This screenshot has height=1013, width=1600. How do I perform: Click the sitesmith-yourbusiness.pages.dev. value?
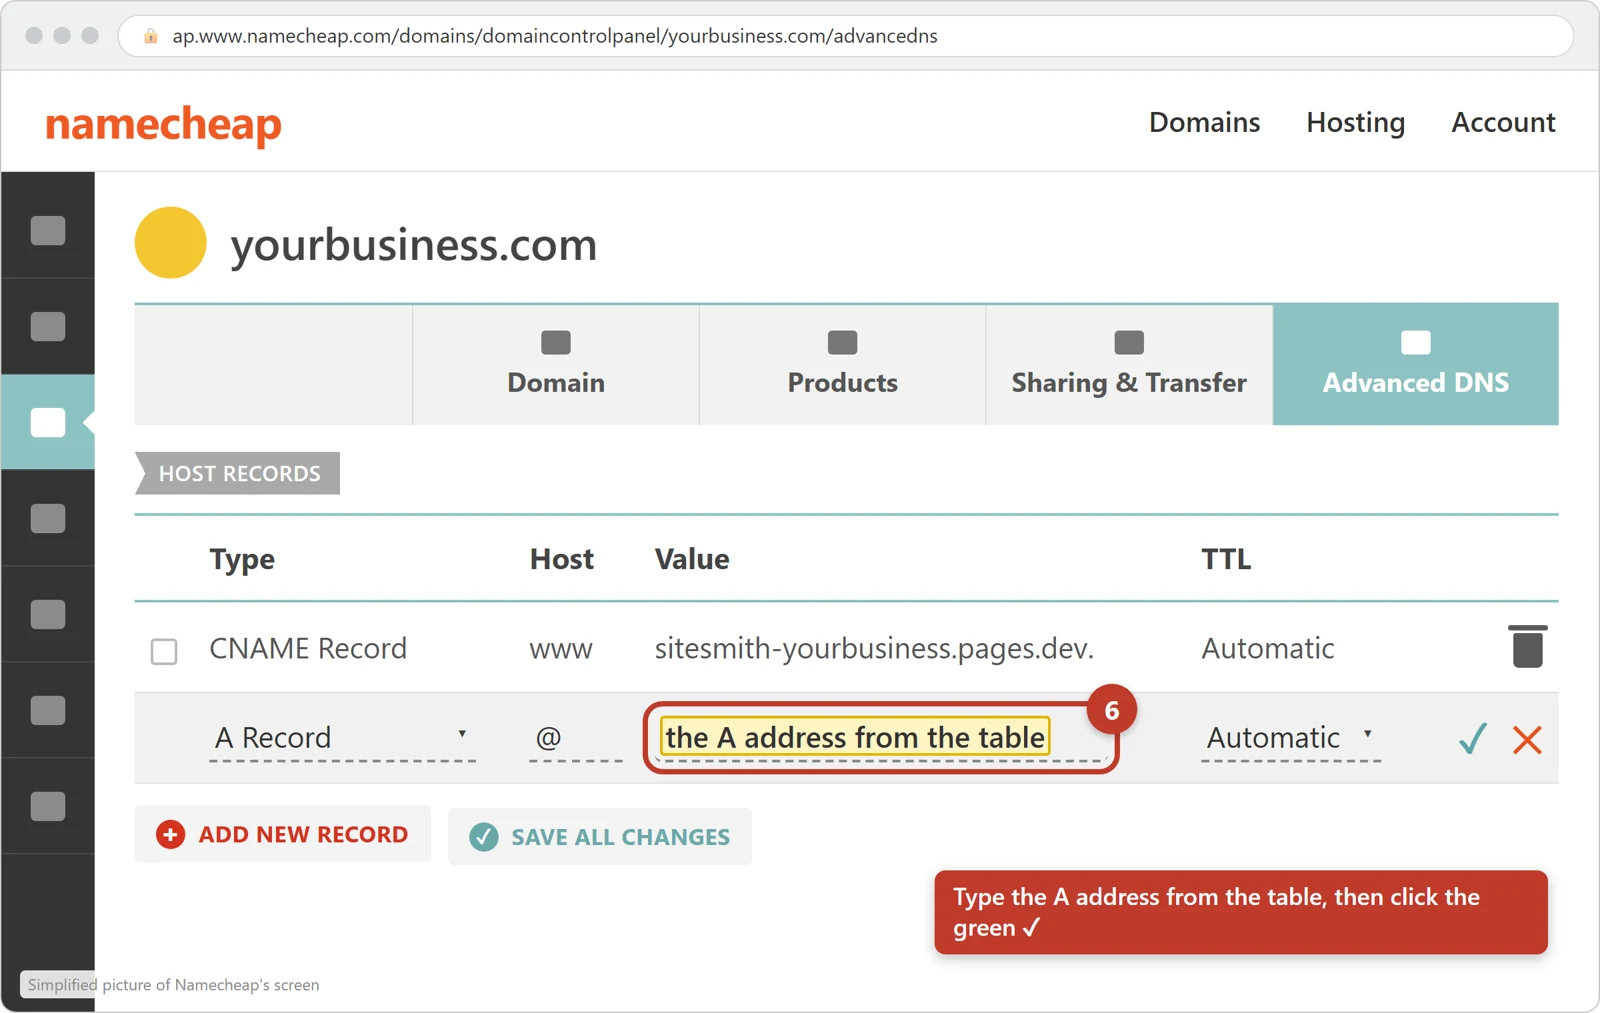874,649
